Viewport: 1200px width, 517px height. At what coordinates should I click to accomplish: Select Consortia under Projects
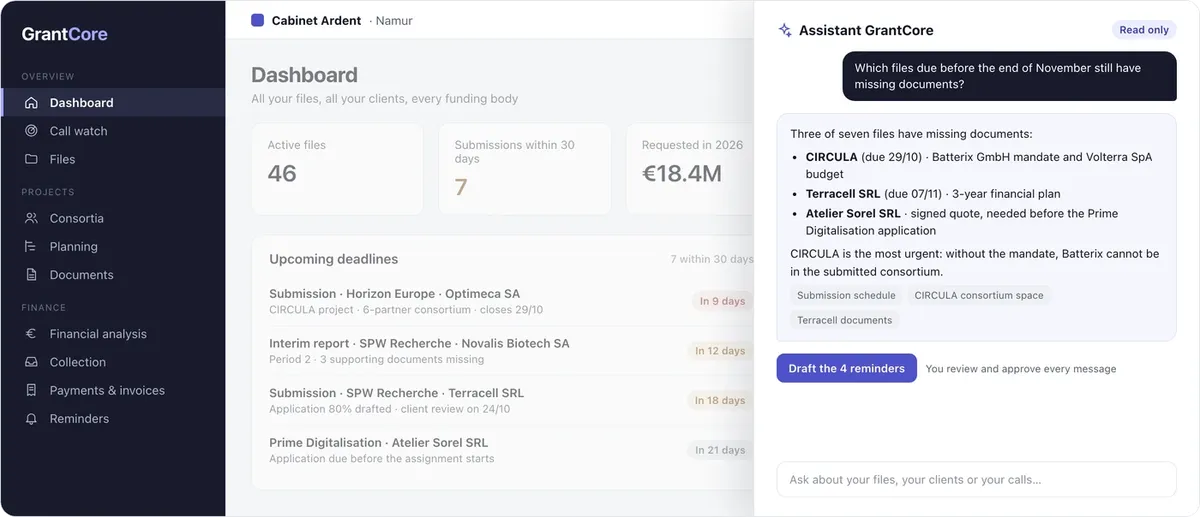tap(113, 218)
